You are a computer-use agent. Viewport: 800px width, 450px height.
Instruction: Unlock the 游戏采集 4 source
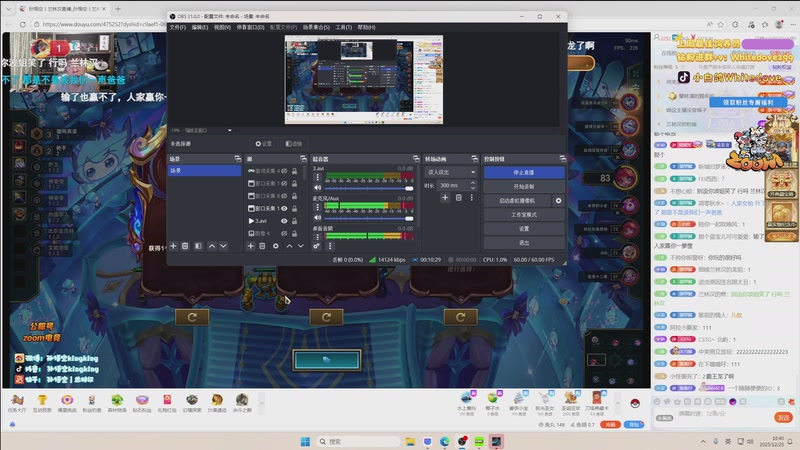point(294,171)
